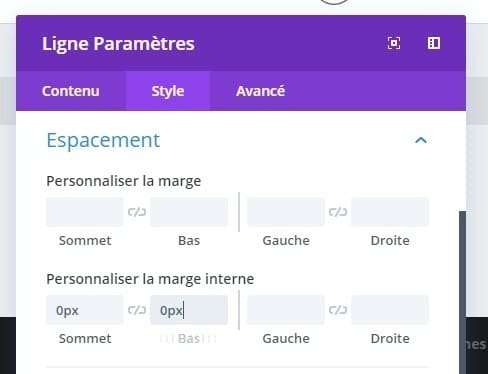Switch to the Avancé tab
This screenshot has width=488, height=374.
(260, 91)
